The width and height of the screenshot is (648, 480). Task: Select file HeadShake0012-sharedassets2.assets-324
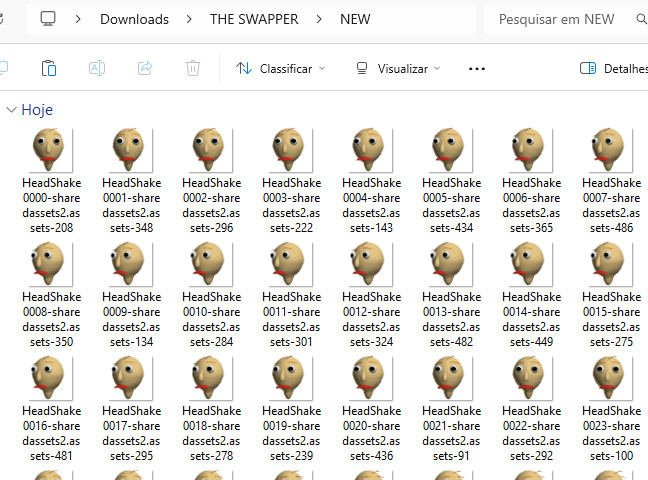pyautogui.click(x=371, y=294)
